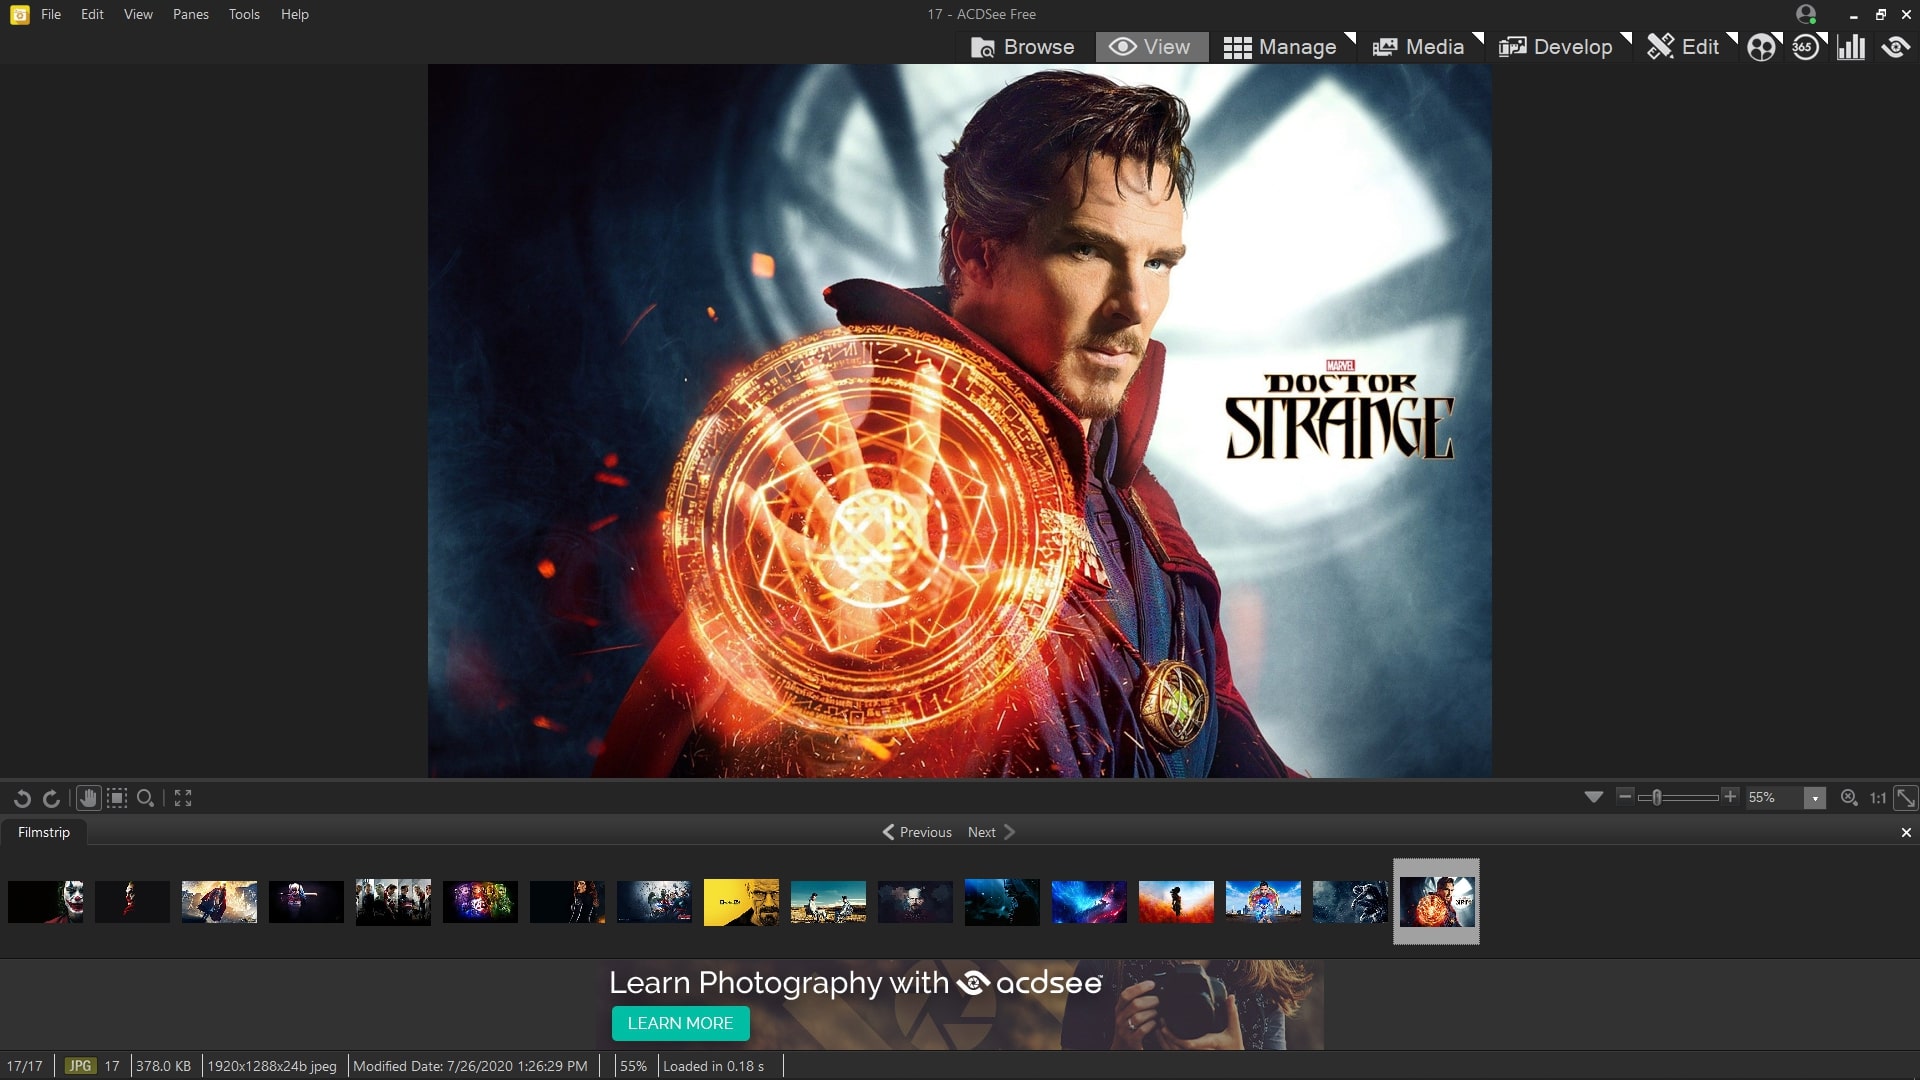Select the Doctor Strange thumbnail in filmstrip
The height and width of the screenshot is (1080, 1920).
(x=1437, y=902)
